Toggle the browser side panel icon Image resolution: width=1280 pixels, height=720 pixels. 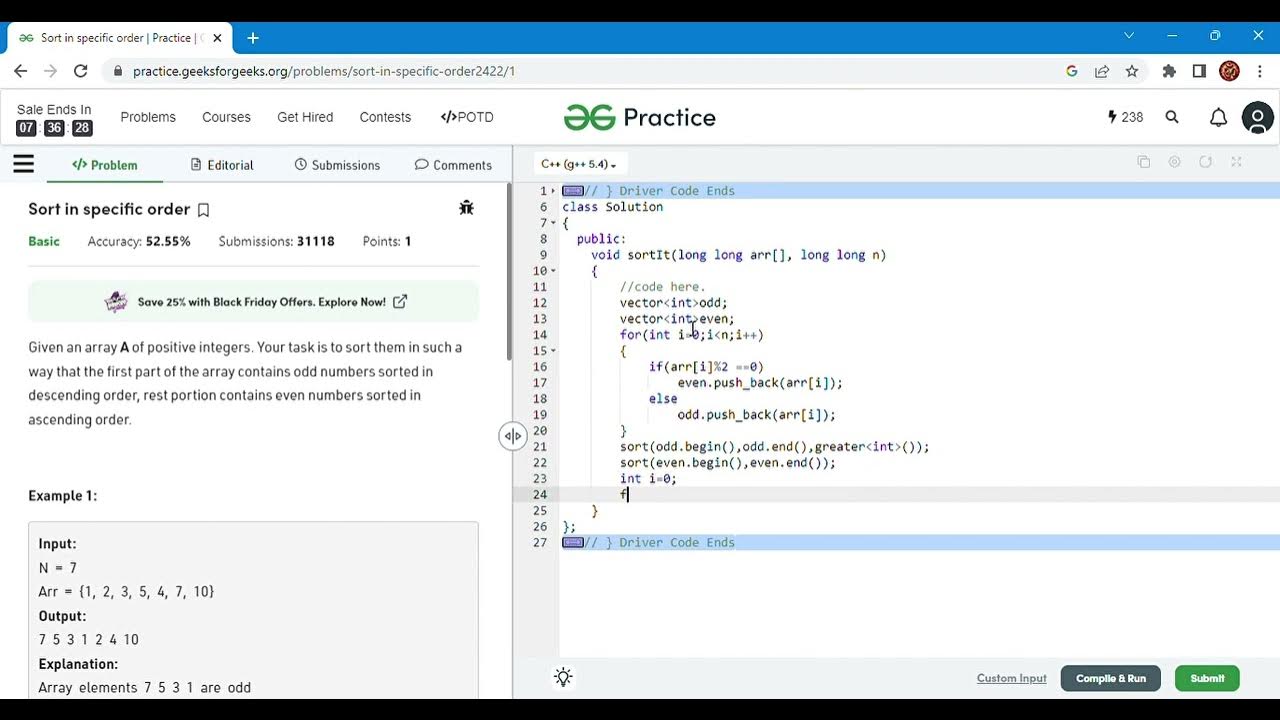pos(1199,71)
